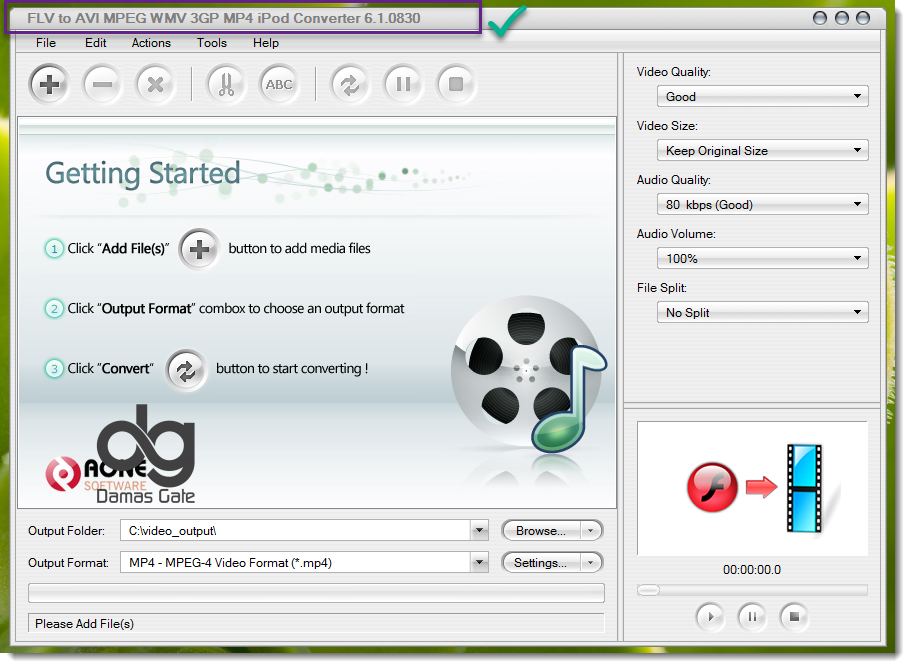The width and height of the screenshot is (910, 668).
Task: Click the Output Format field showing MP4
Action: point(296,562)
